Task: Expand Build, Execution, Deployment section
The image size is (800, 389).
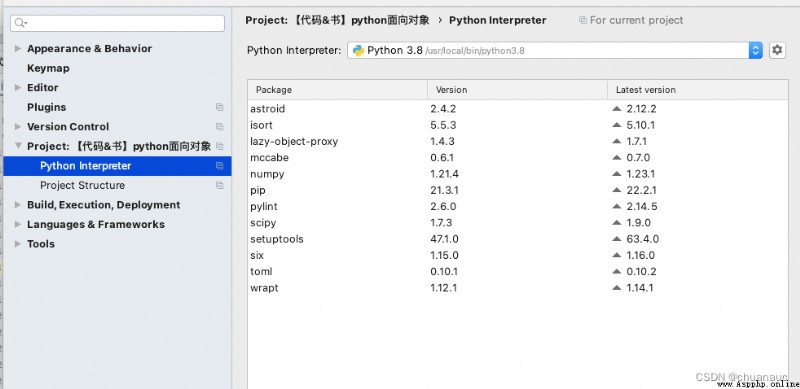Action: click(x=18, y=205)
